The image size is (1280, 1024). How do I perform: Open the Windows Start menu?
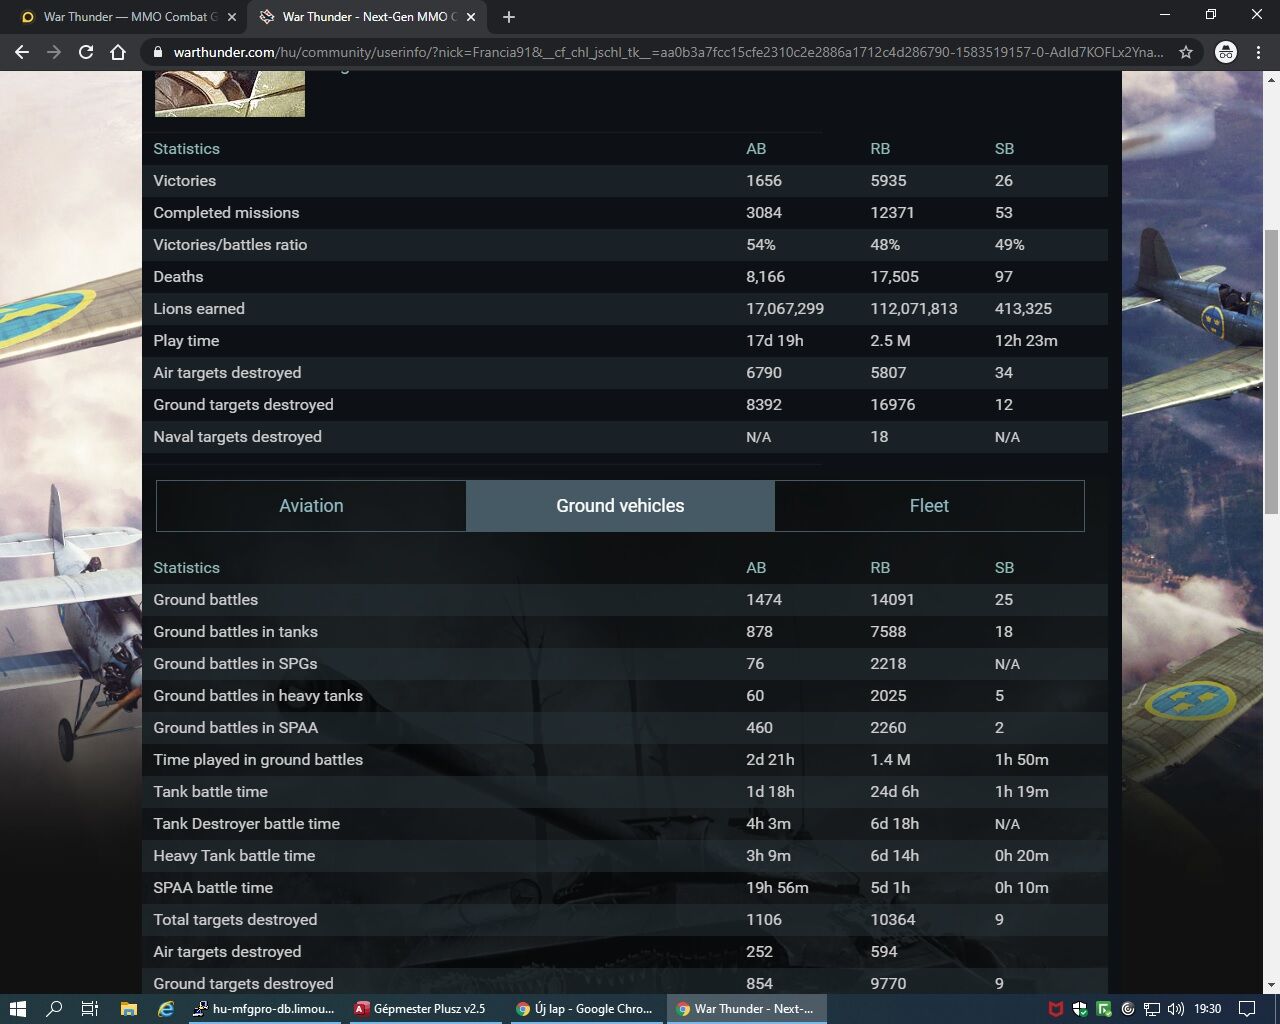(17, 1009)
